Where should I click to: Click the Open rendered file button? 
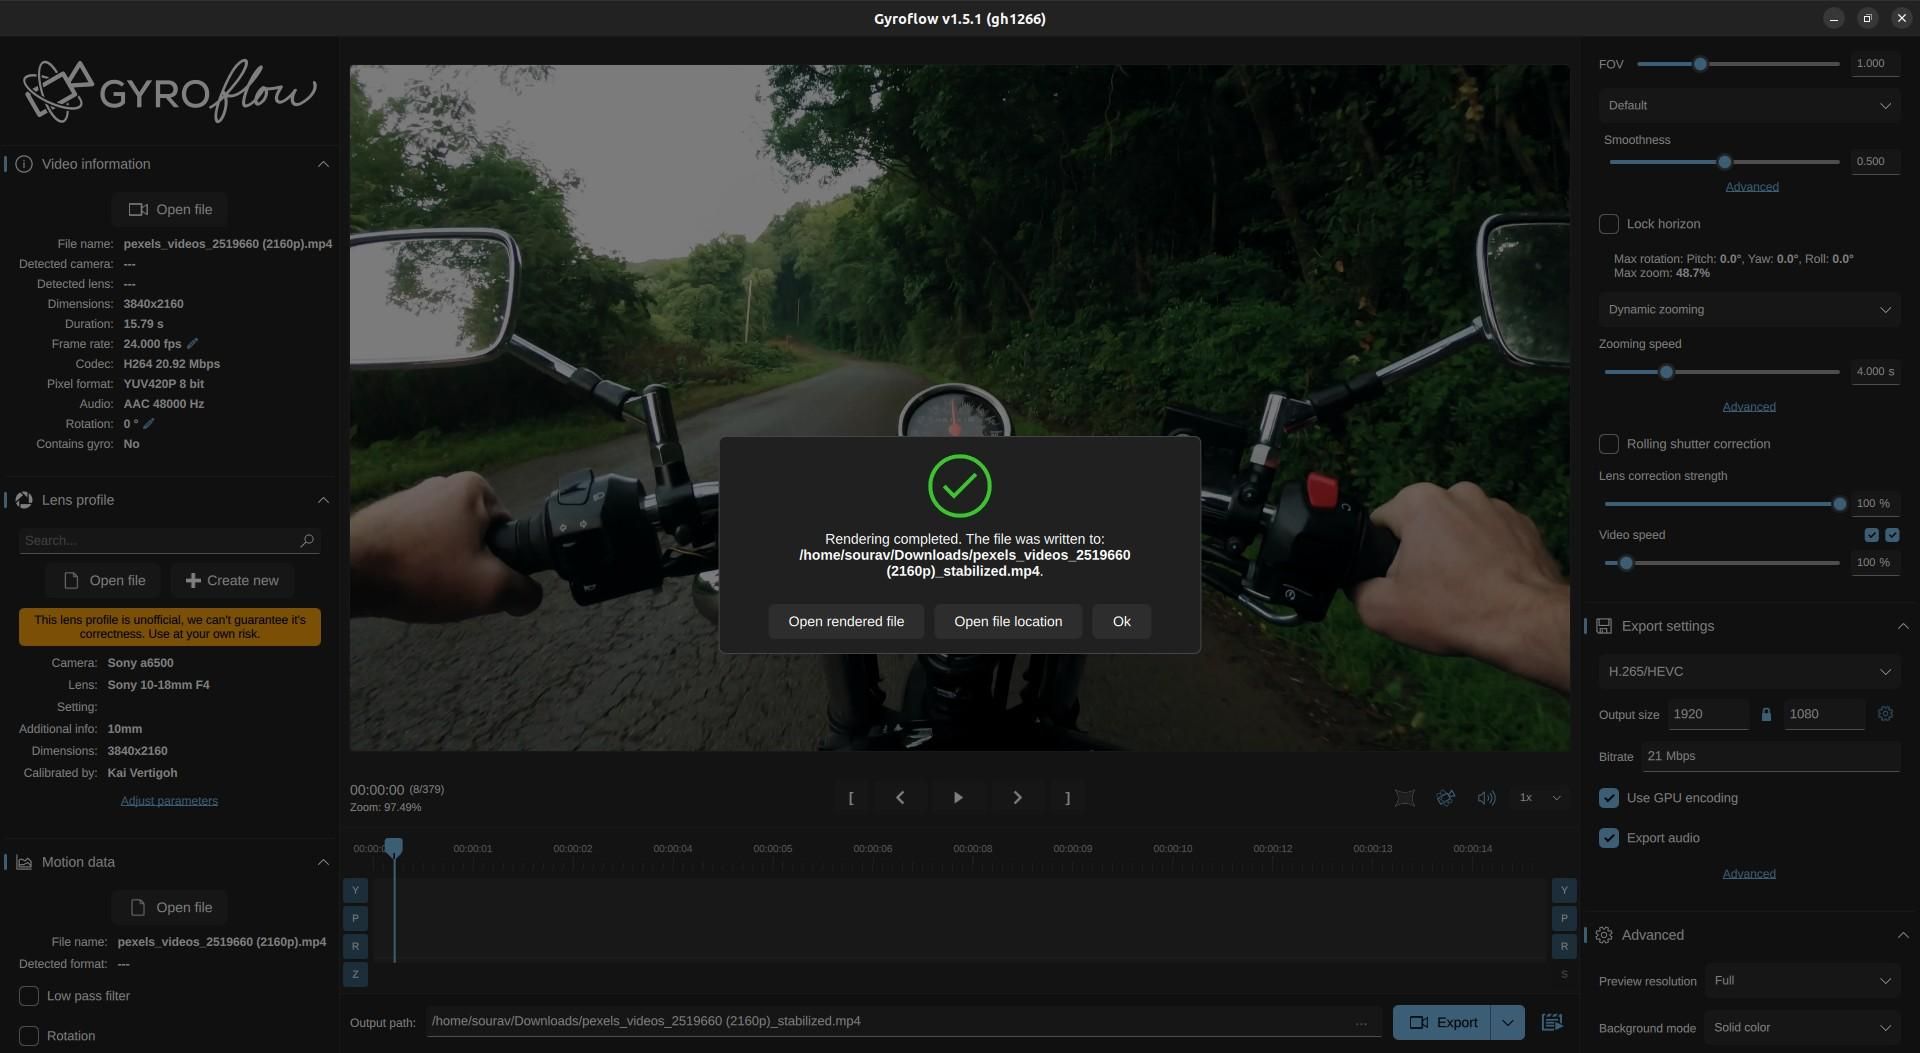coord(846,621)
